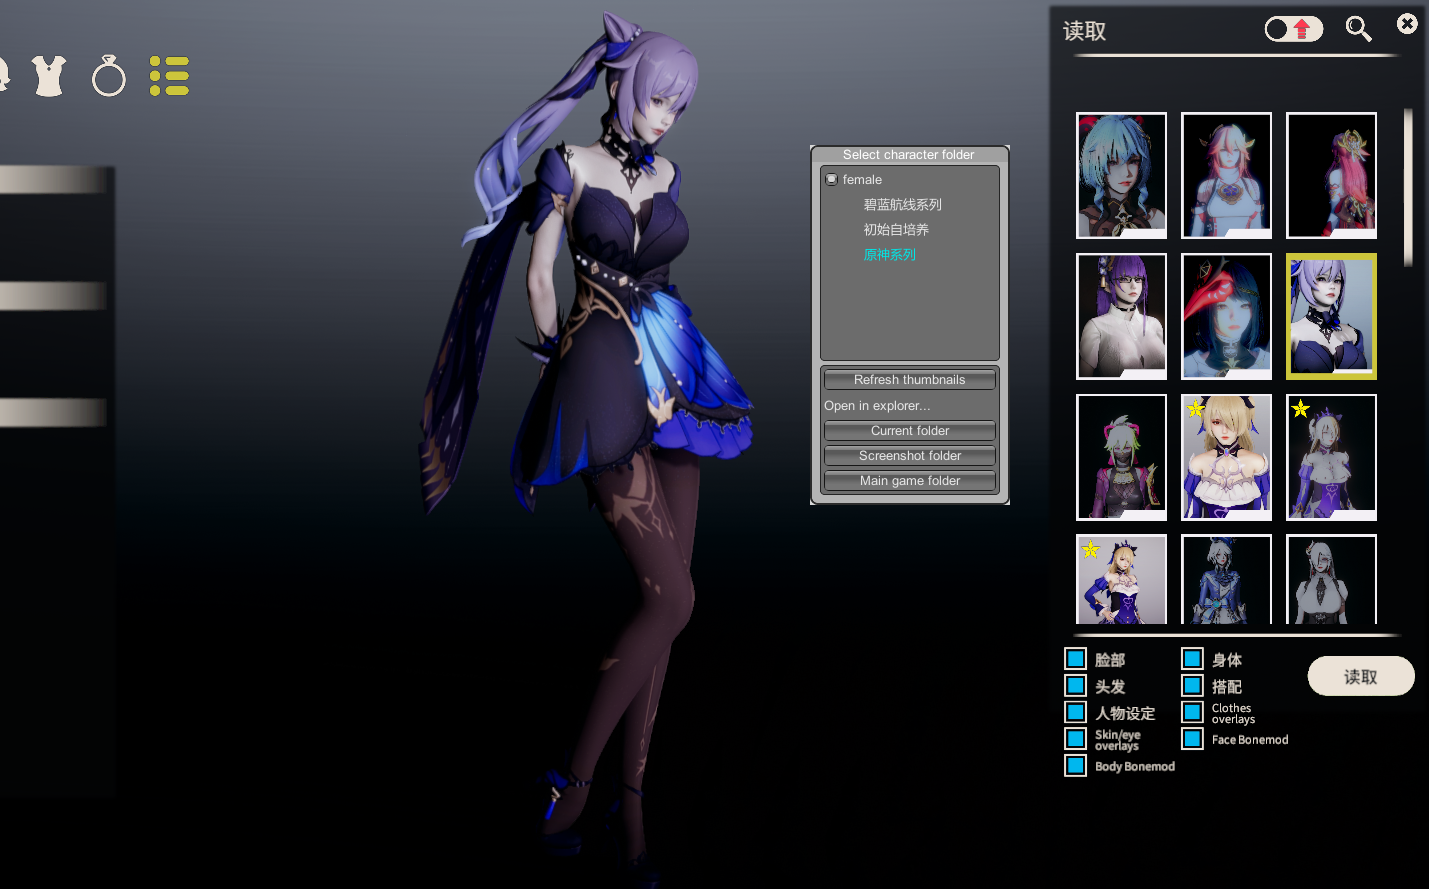Select the green-haired masked character card
The image size is (1429, 889).
[x=1121, y=457]
